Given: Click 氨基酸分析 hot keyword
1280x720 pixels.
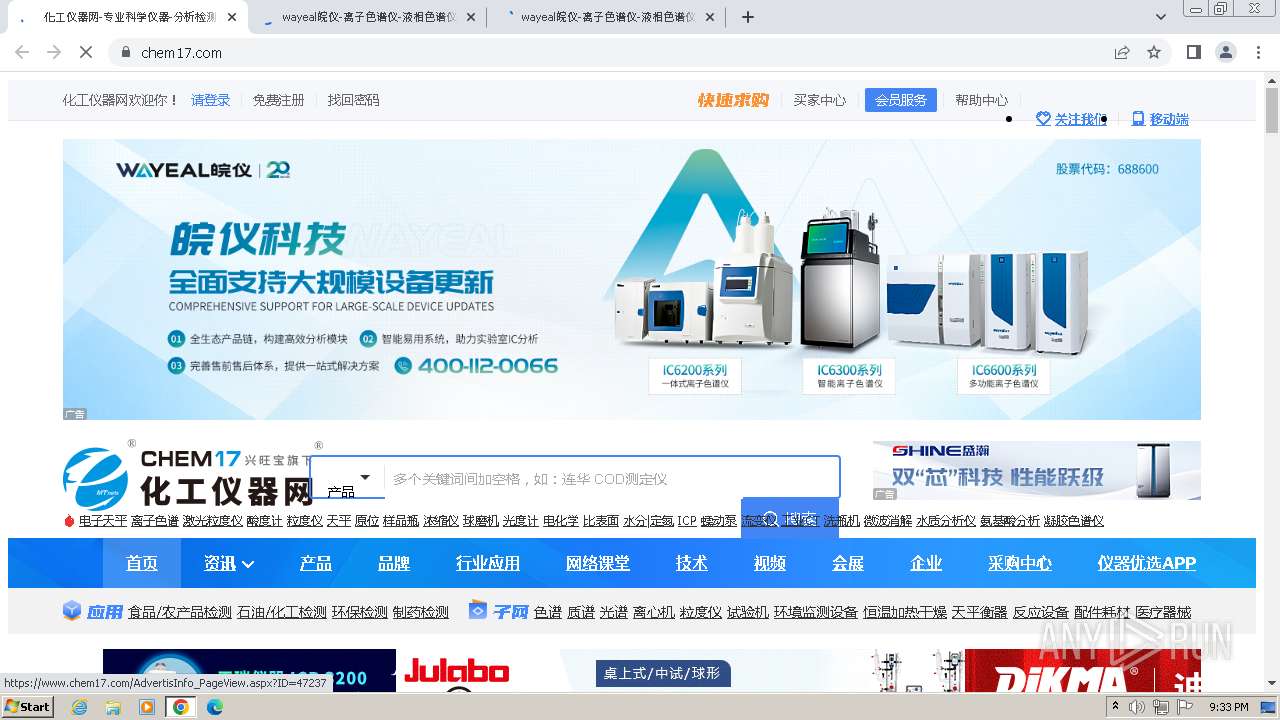Looking at the screenshot, I should [x=1010, y=521].
